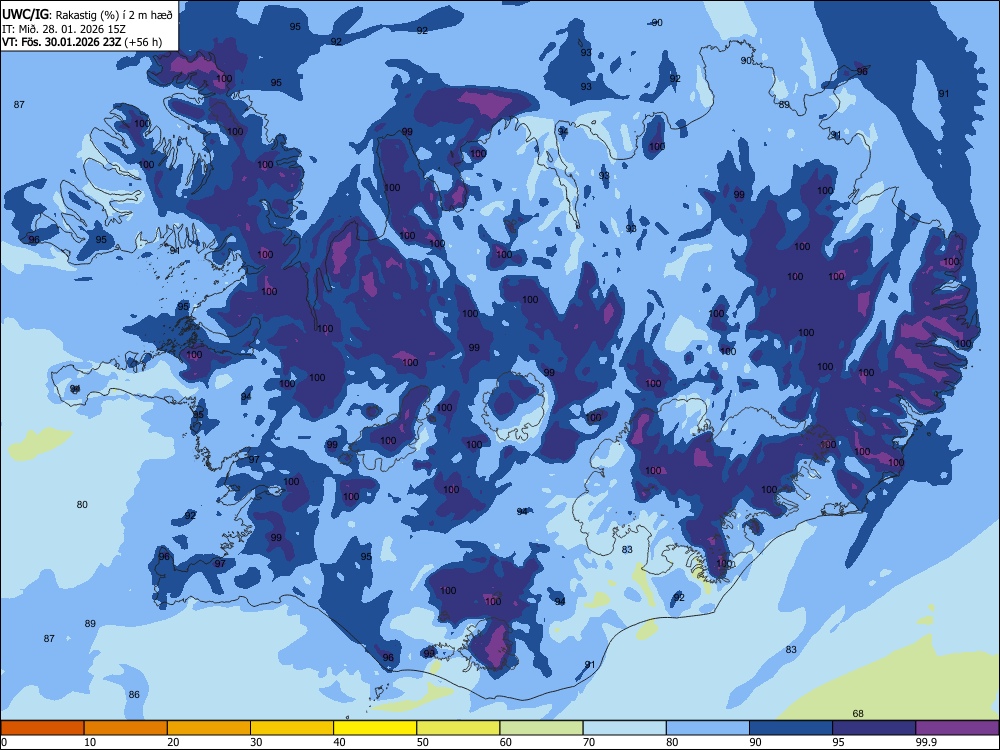Image resolution: width=1000 pixels, height=750 pixels.
Task: Click the '80' humidity value on the map
Action: [82, 504]
